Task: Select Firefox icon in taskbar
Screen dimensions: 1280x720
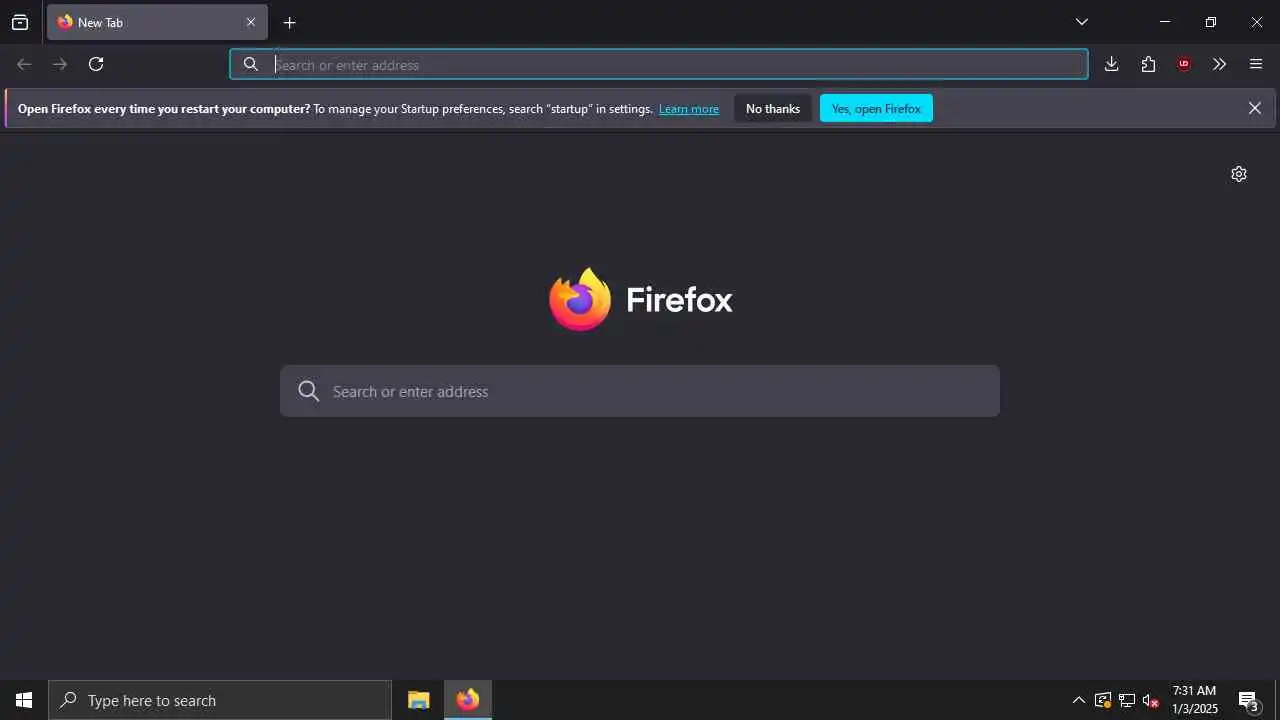Action: (468, 700)
